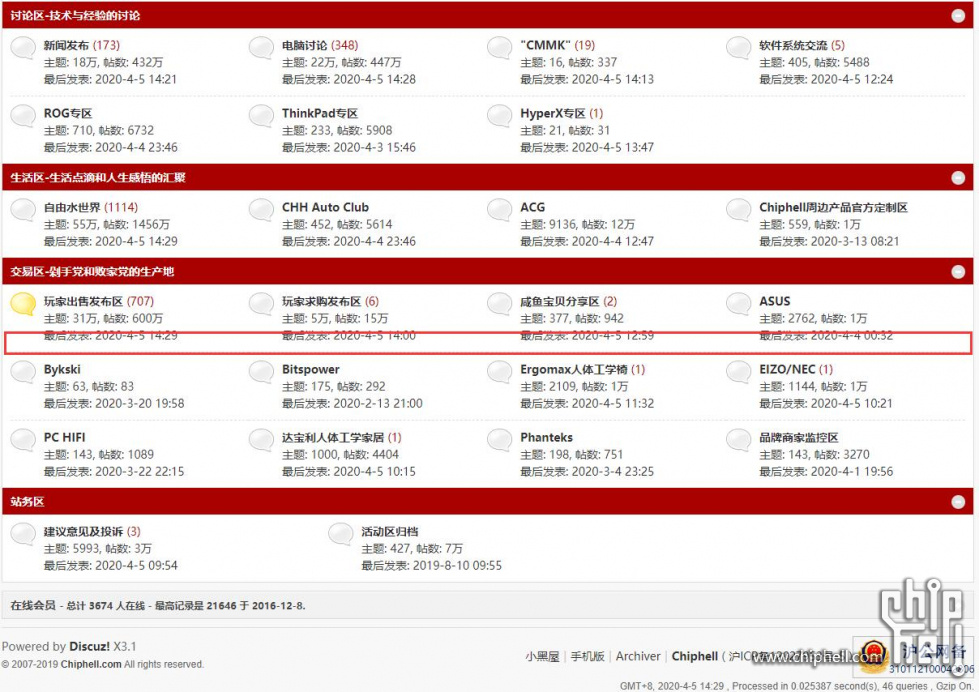979x692 pixels.
Task: Click the icon beside Chiphell周边产品官方定制区
Action: pyautogui.click(x=739, y=210)
